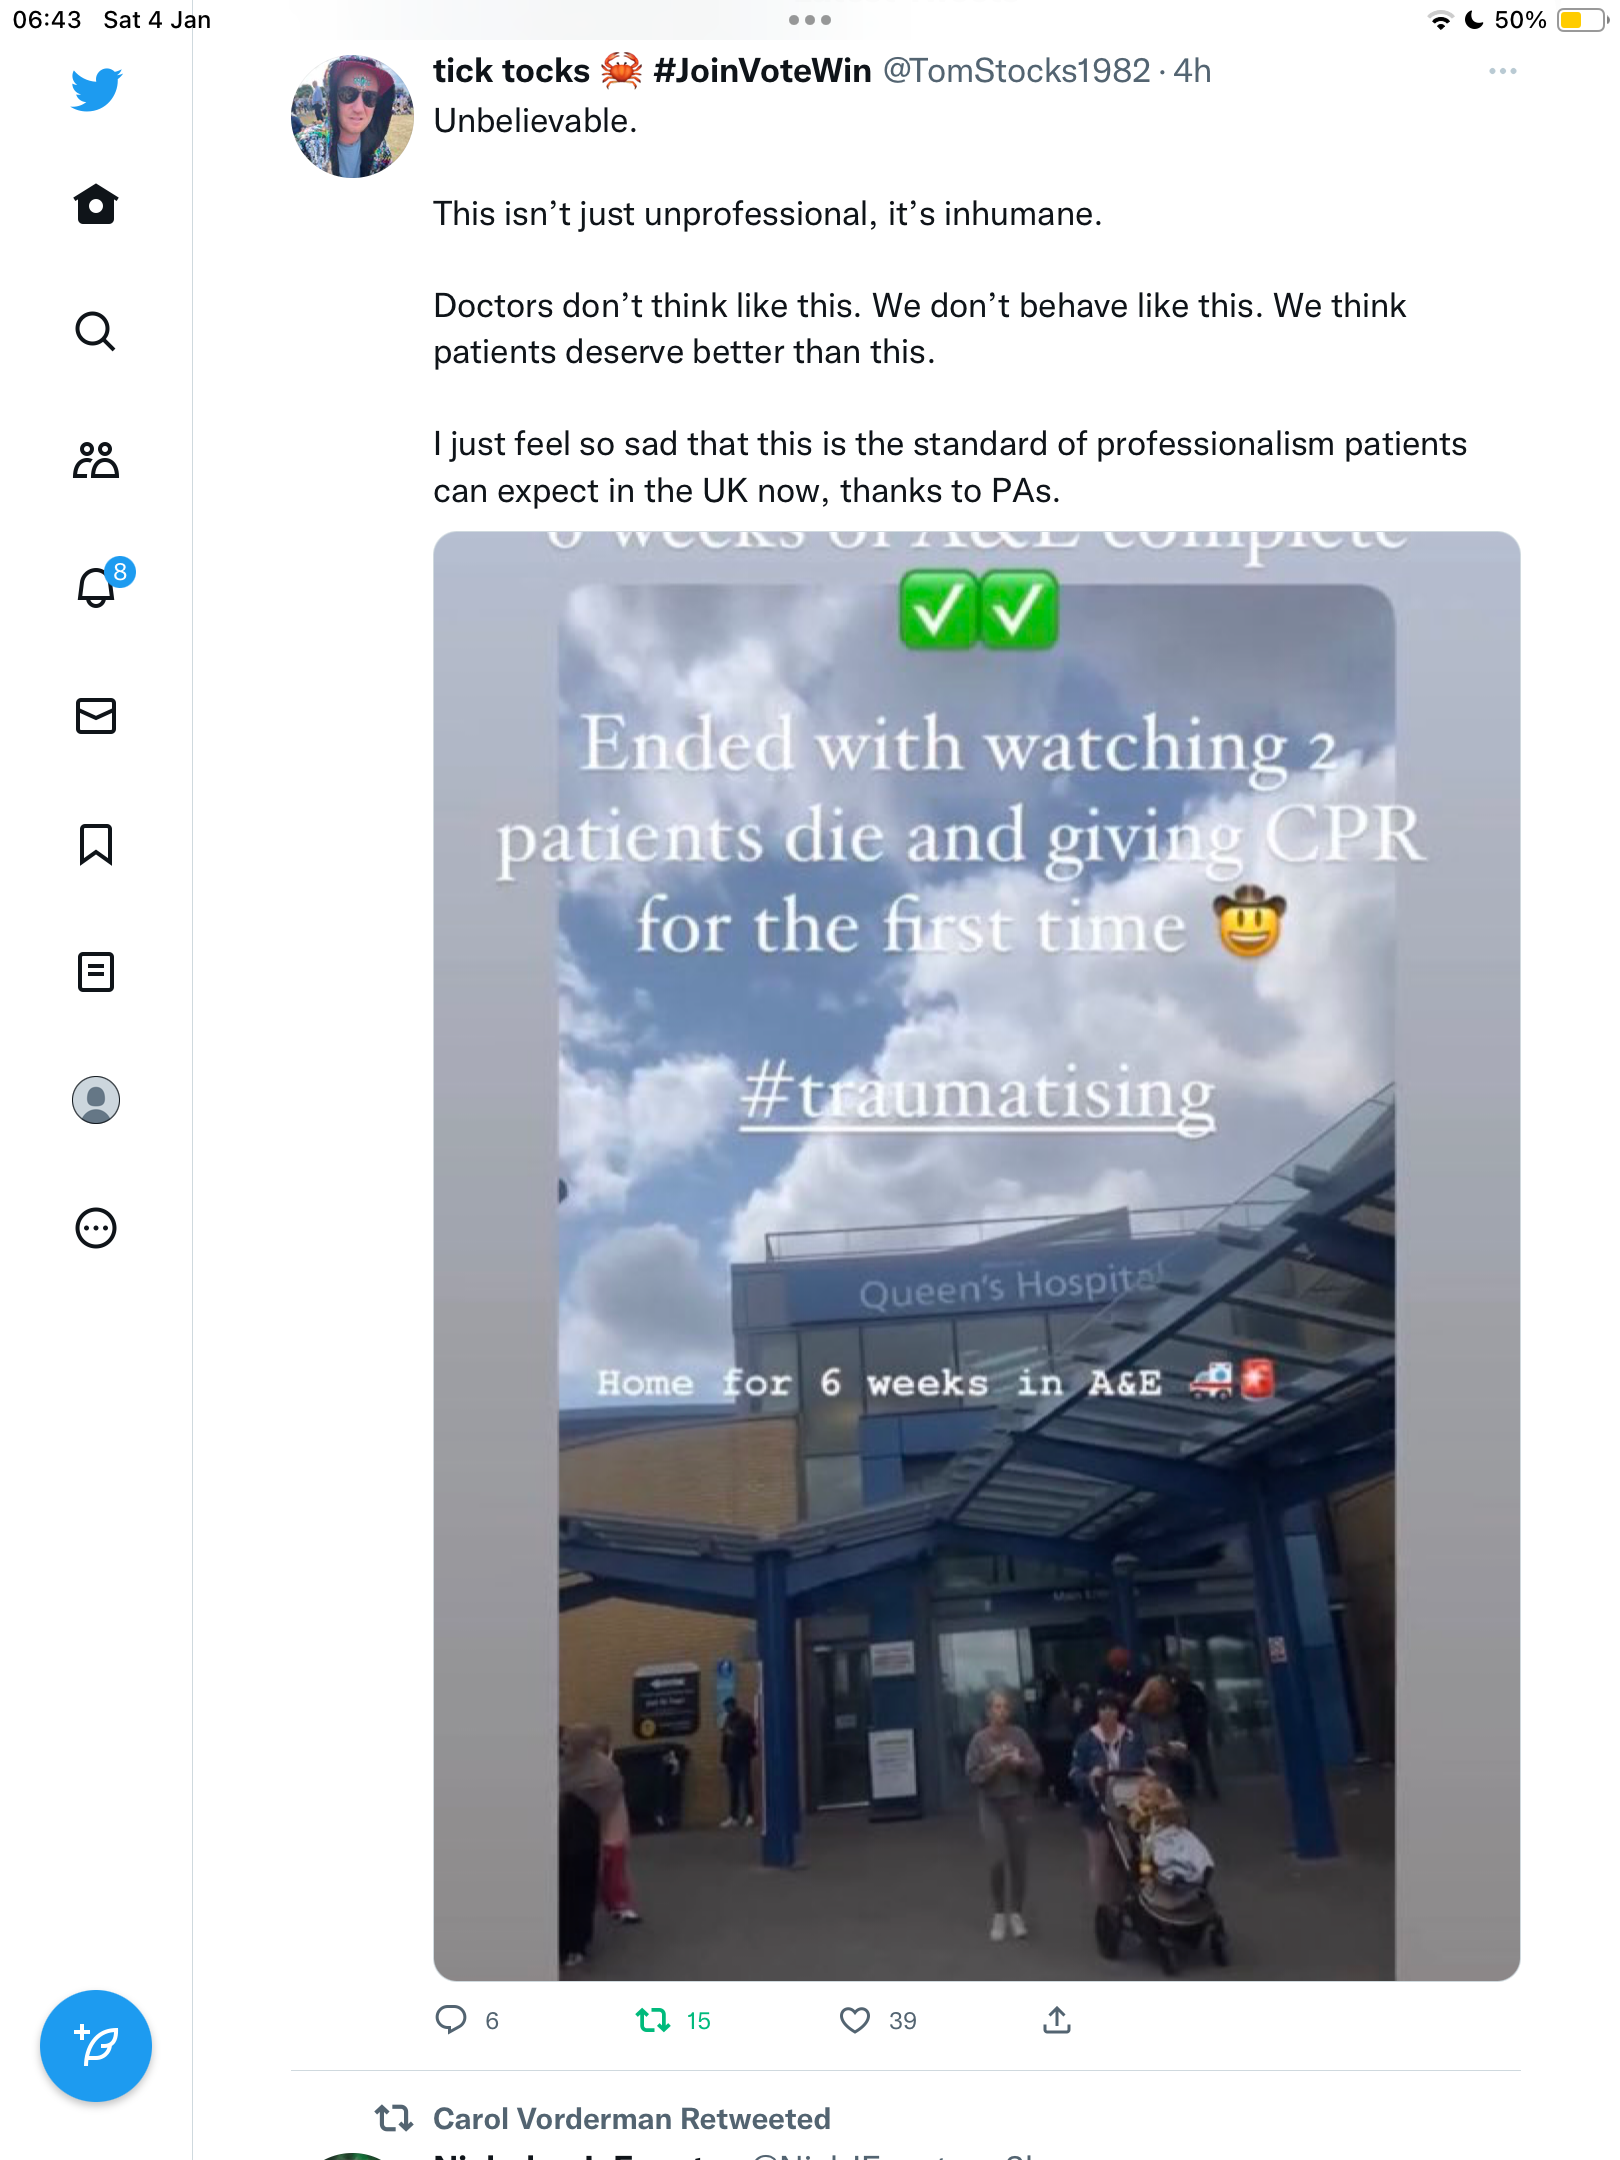Open the Twitter bird logo
This screenshot has height=2160, width=1620.
click(x=96, y=89)
